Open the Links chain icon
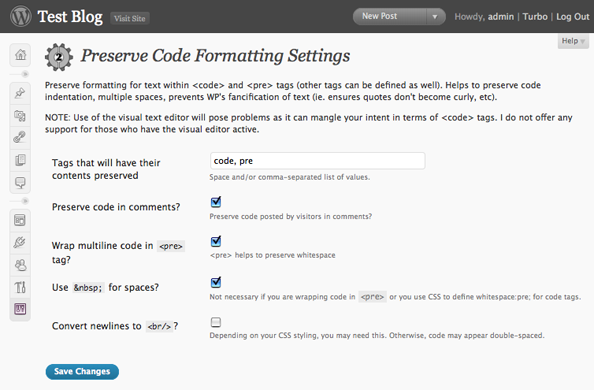 pyautogui.click(x=20, y=137)
